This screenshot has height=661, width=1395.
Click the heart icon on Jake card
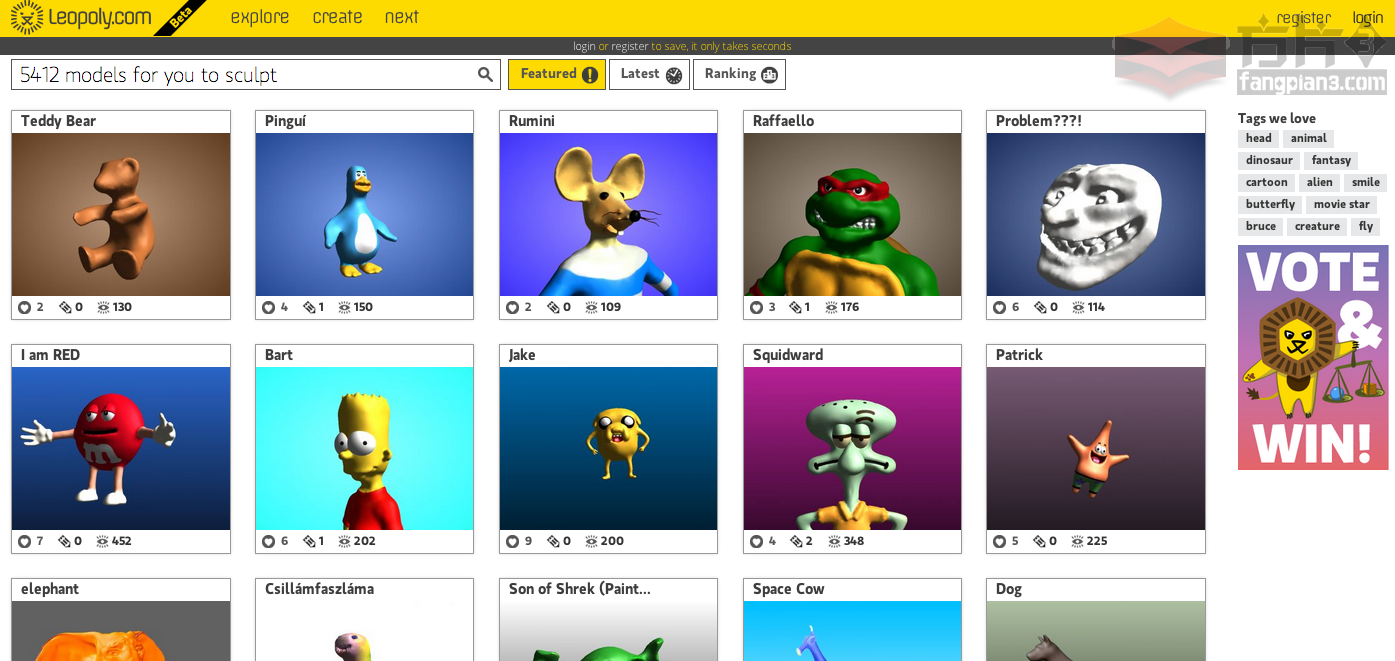tap(513, 542)
